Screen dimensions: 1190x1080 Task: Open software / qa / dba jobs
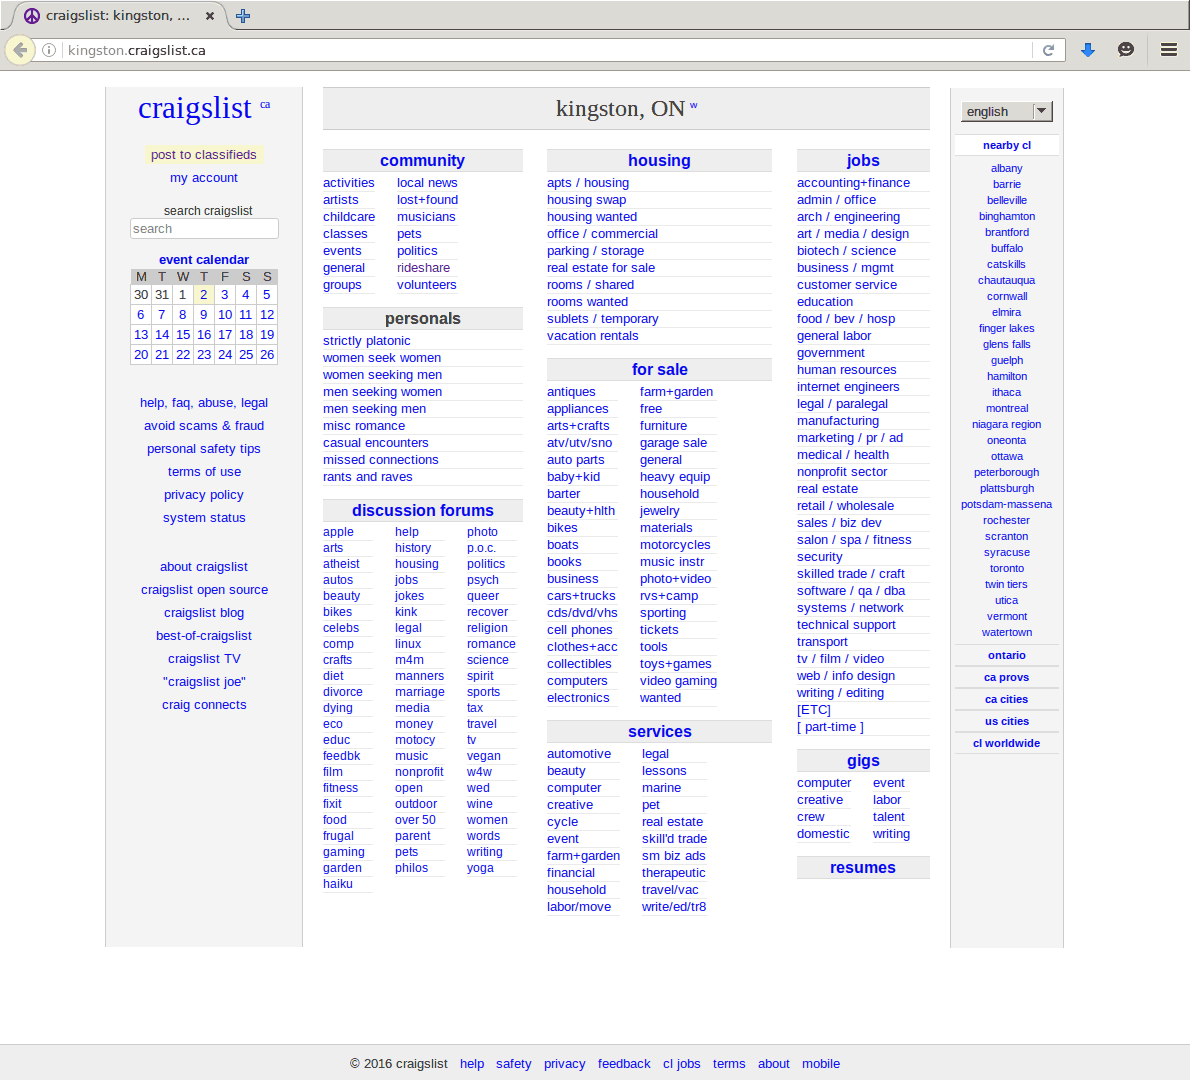(x=851, y=590)
